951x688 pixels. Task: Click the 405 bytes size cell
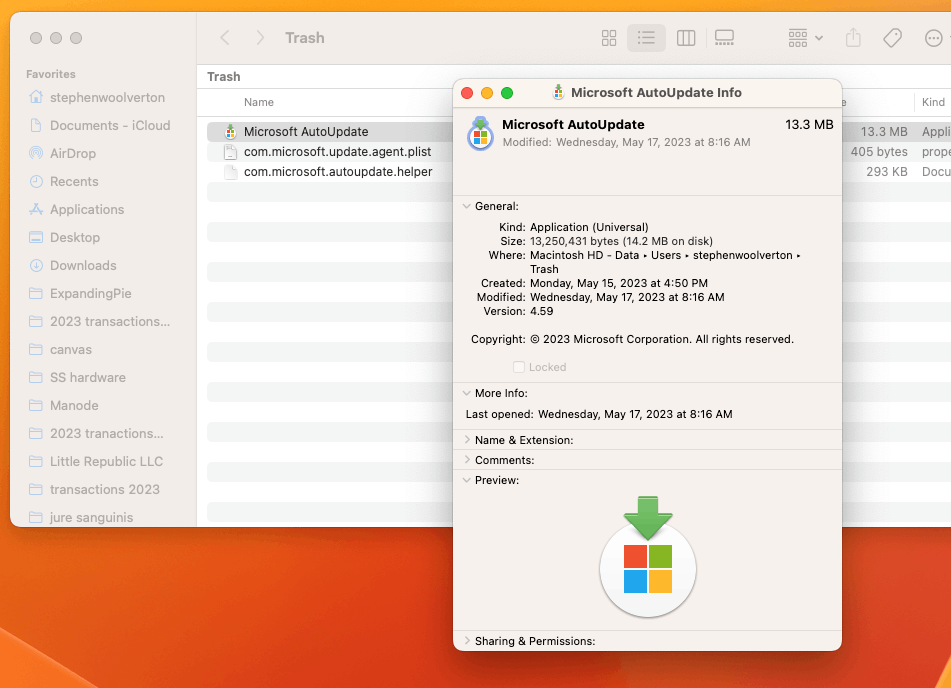pos(879,152)
